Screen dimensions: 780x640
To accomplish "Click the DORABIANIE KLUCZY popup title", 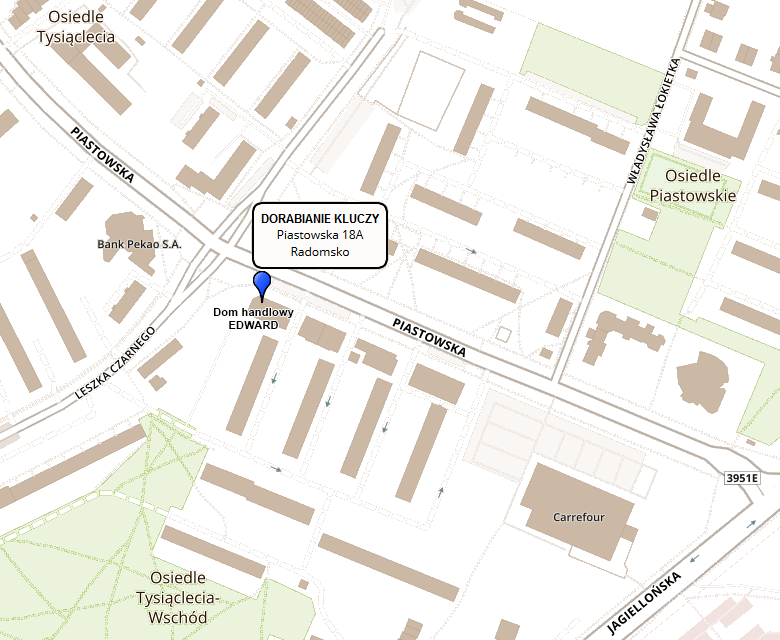I will [x=319, y=217].
